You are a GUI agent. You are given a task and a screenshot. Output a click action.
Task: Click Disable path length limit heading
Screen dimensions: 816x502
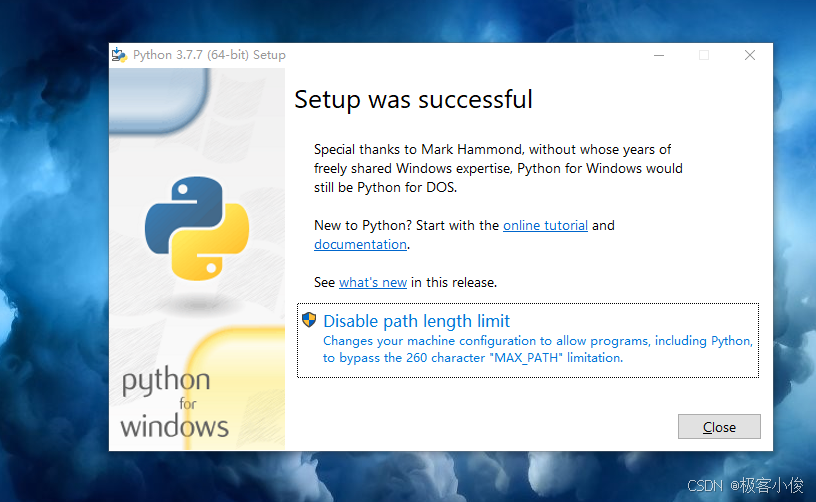[x=416, y=321]
